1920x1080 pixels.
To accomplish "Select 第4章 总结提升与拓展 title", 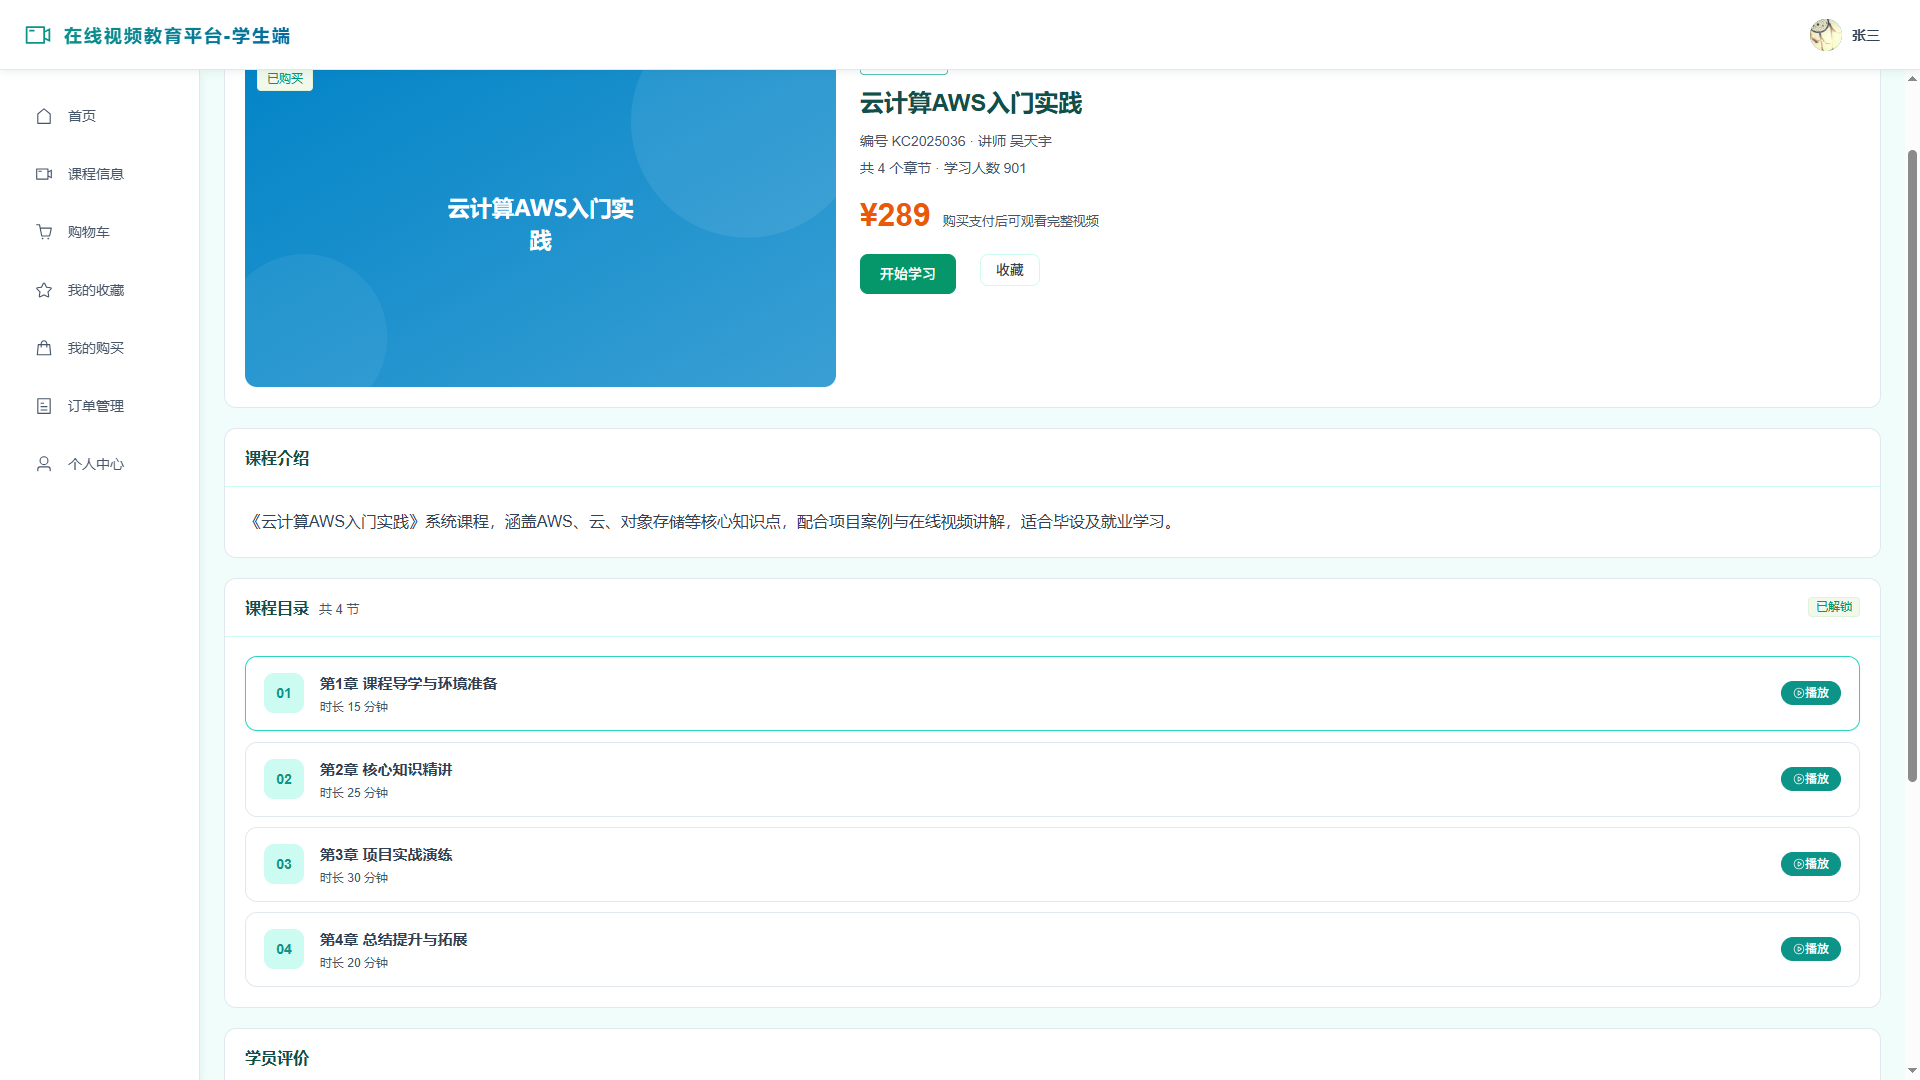I will (x=393, y=940).
